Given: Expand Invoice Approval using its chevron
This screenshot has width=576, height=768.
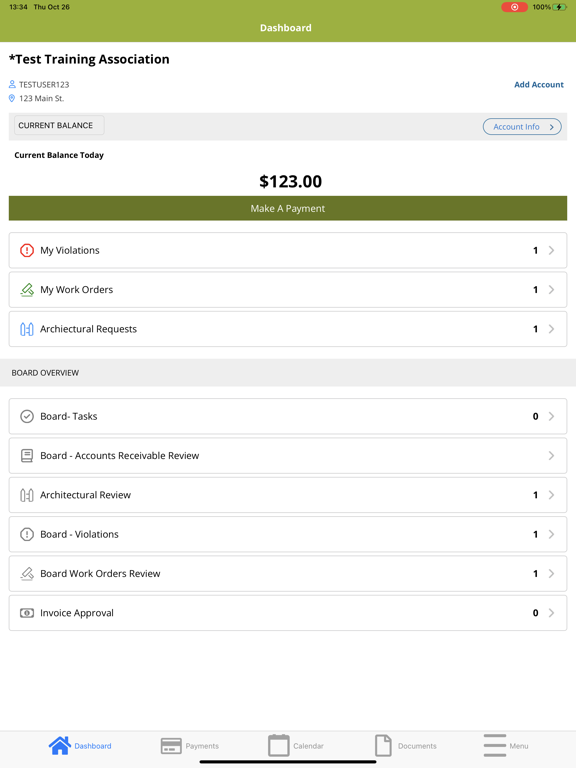Looking at the screenshot, I should [552, 613].
